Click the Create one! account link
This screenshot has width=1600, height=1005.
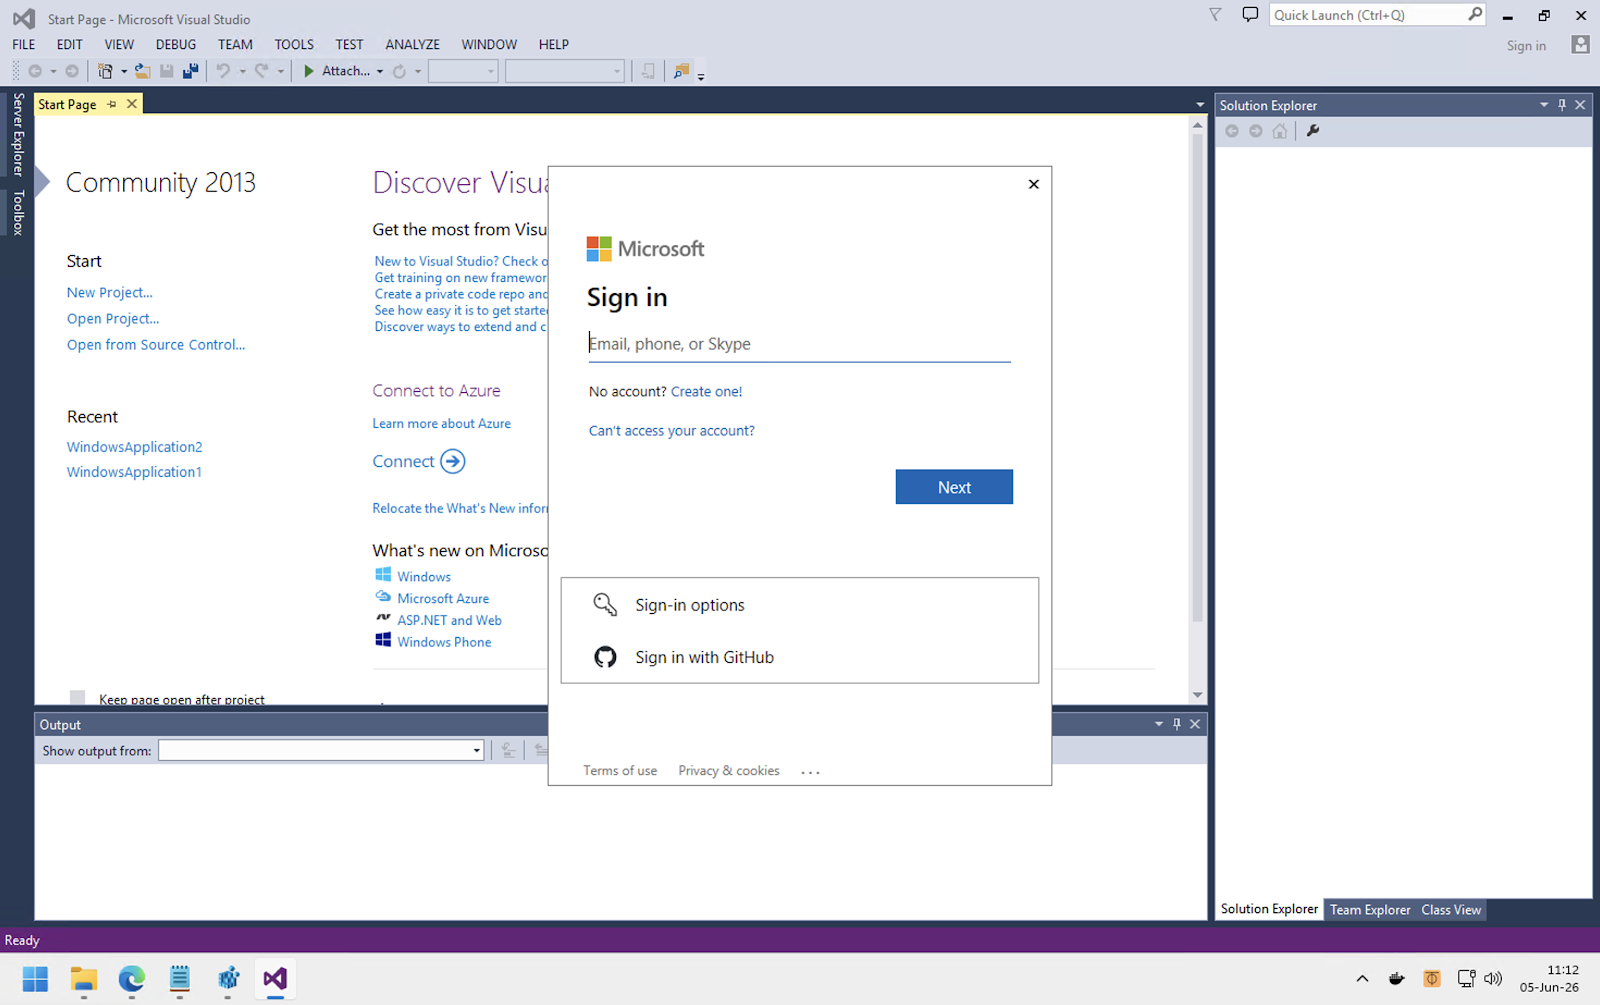(x=706, y=392)
